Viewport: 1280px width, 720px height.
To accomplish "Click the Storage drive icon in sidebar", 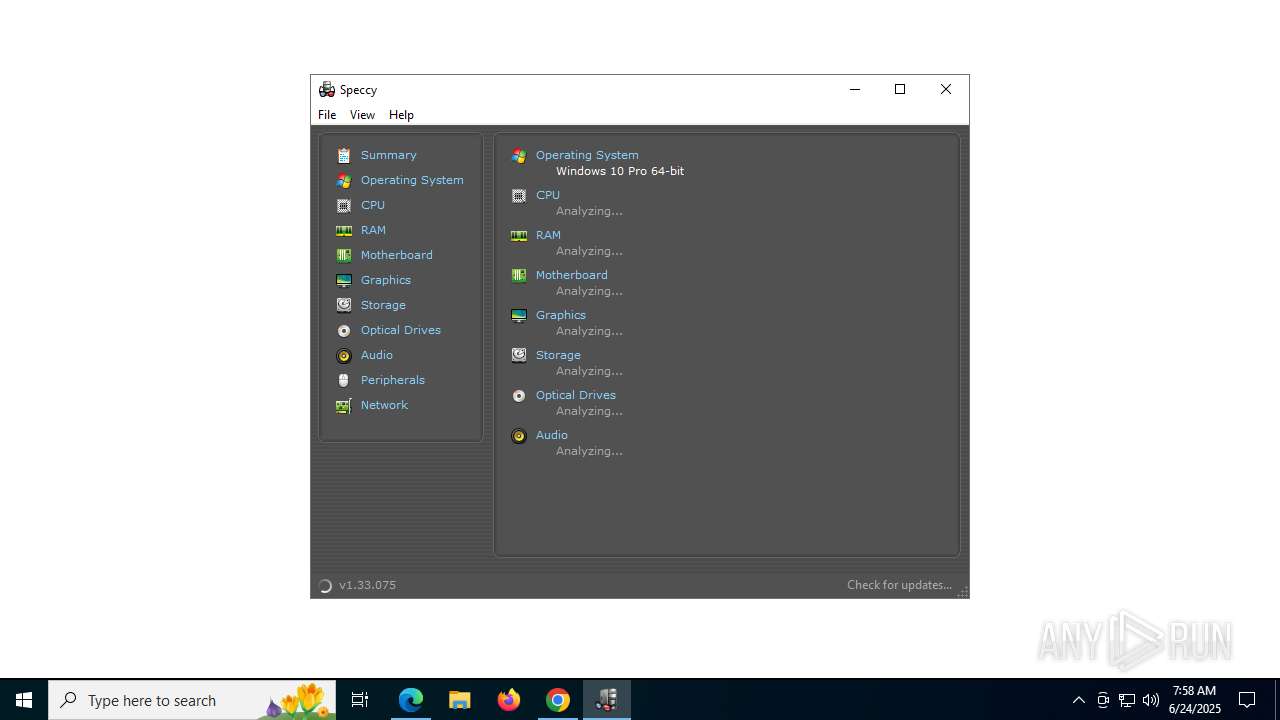I will (344, 305).
